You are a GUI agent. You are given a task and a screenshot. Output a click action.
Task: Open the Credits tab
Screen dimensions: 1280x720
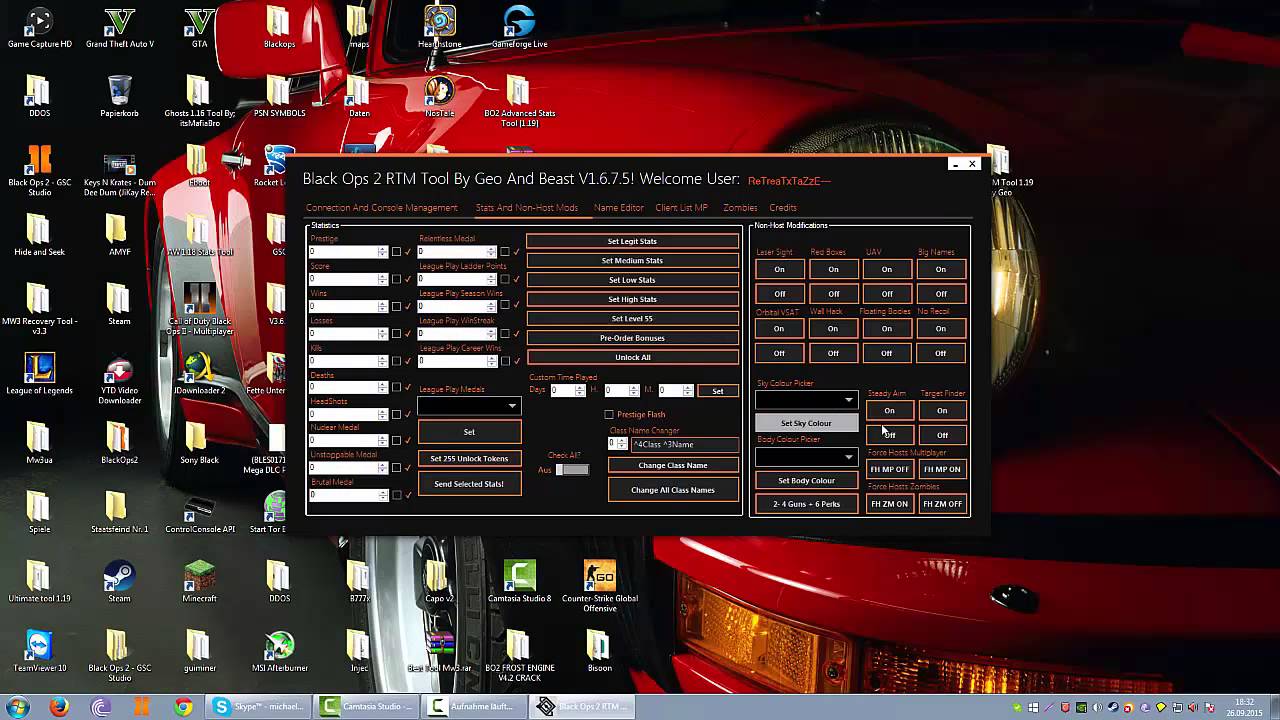[783, 208]
